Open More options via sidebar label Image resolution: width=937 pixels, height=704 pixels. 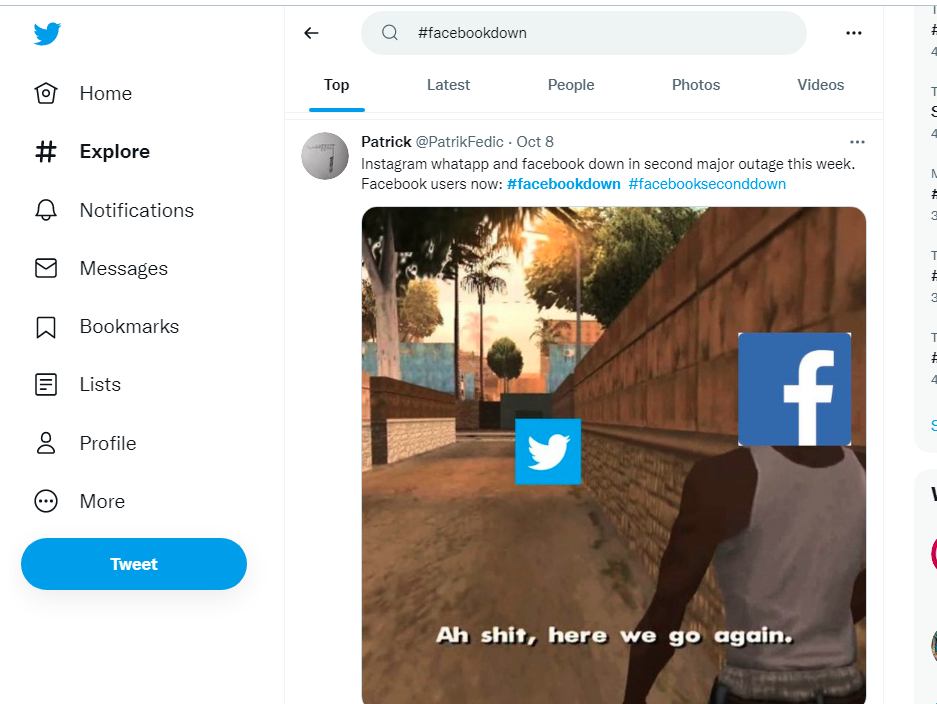102,501
